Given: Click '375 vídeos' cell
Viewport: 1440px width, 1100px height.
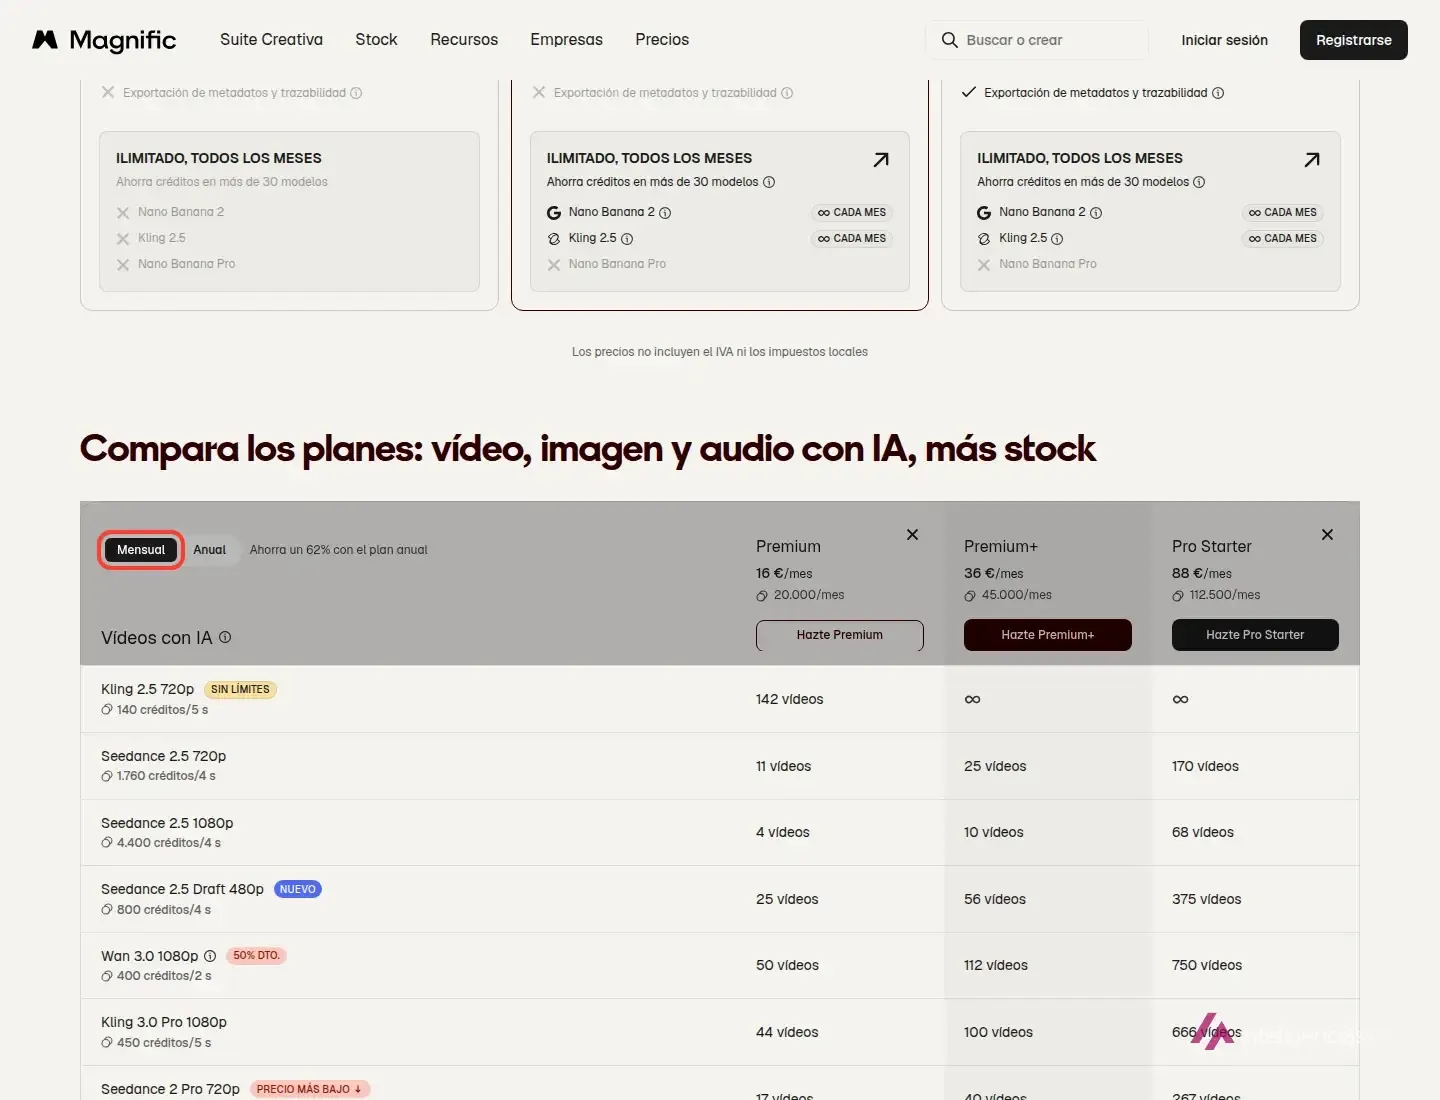Looking at the screenshot, I should coord(1206,899).
